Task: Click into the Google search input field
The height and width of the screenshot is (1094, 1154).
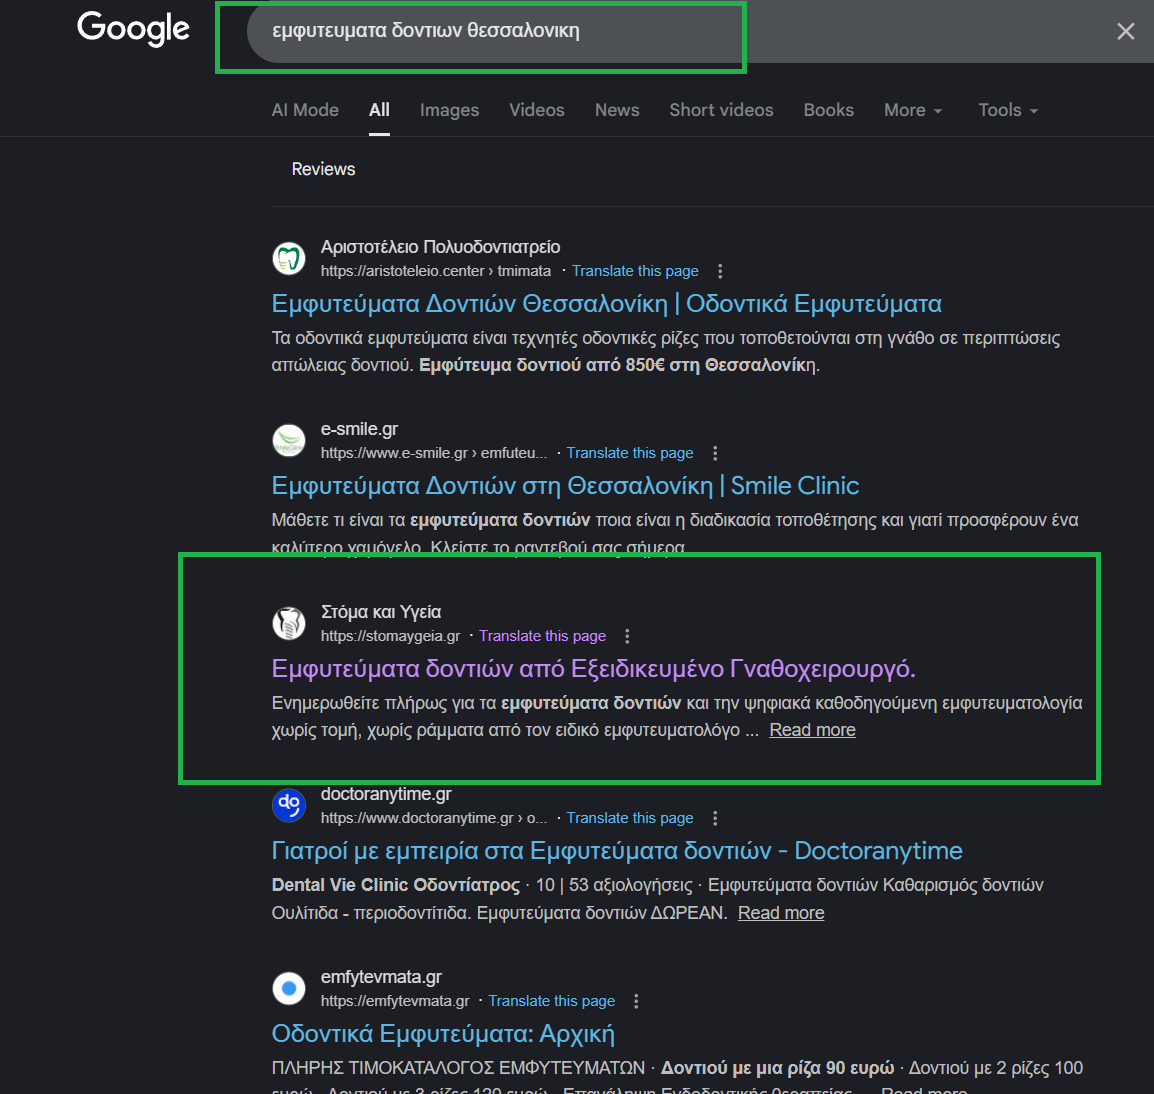Action: [480, 31]
